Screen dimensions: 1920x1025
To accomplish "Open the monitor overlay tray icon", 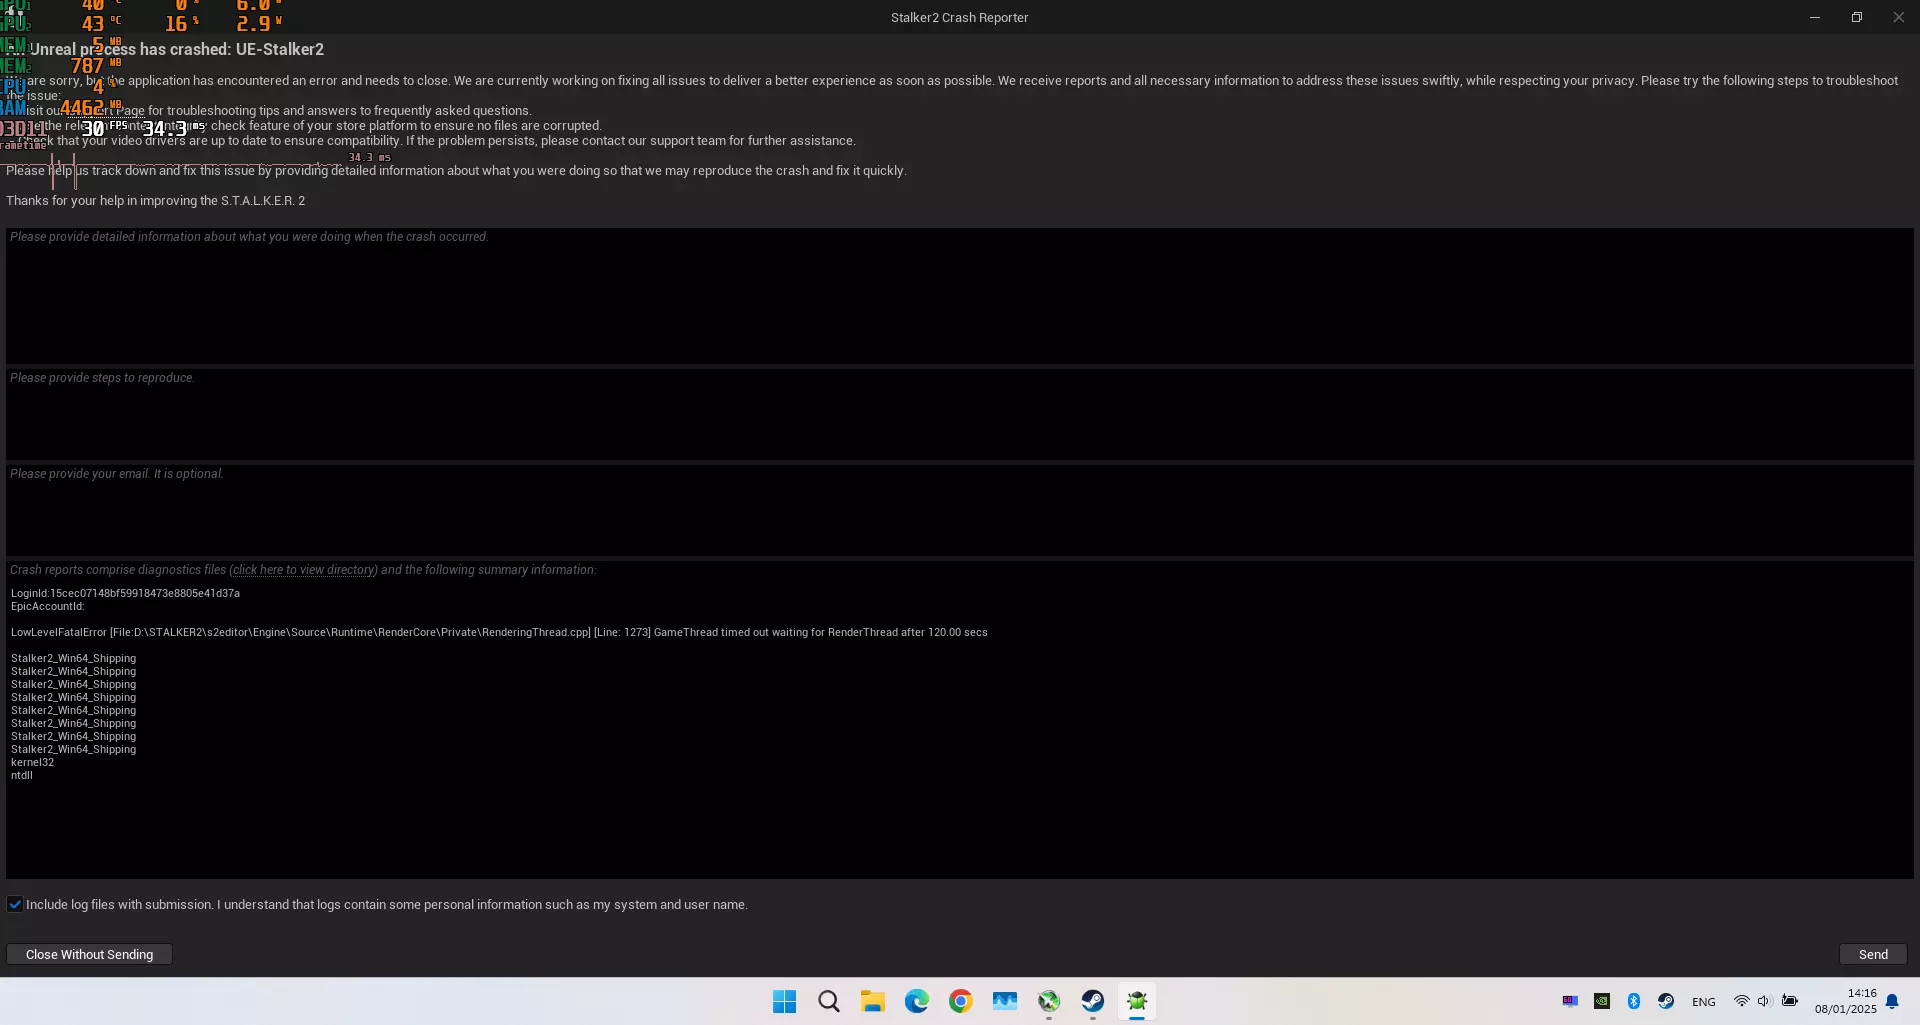I will coord(1570,1001).
